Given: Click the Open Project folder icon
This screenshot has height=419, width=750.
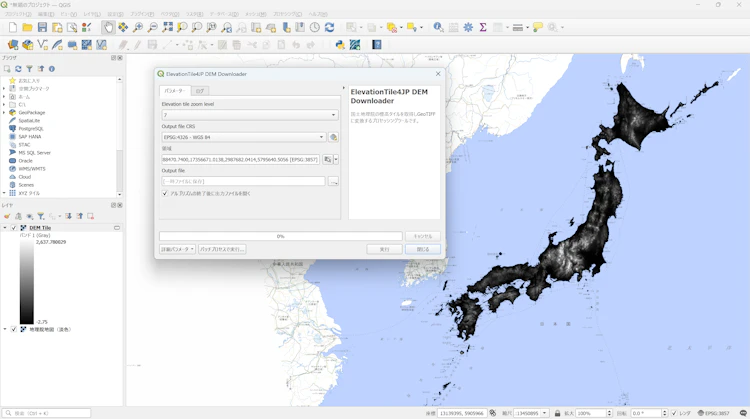Looking at the screenshot, I should pos(27,28).
